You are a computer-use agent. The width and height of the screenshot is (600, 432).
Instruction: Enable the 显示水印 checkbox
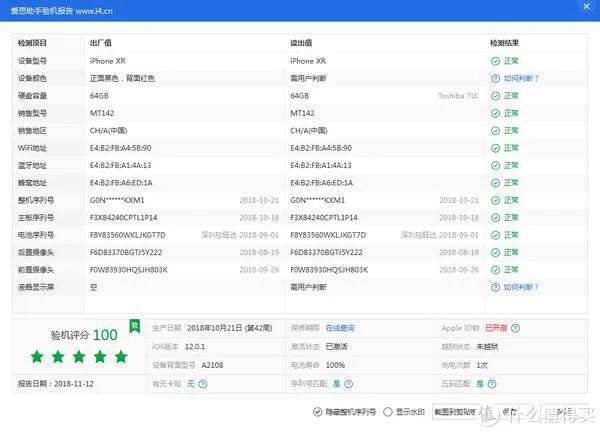tap(388, 412)
